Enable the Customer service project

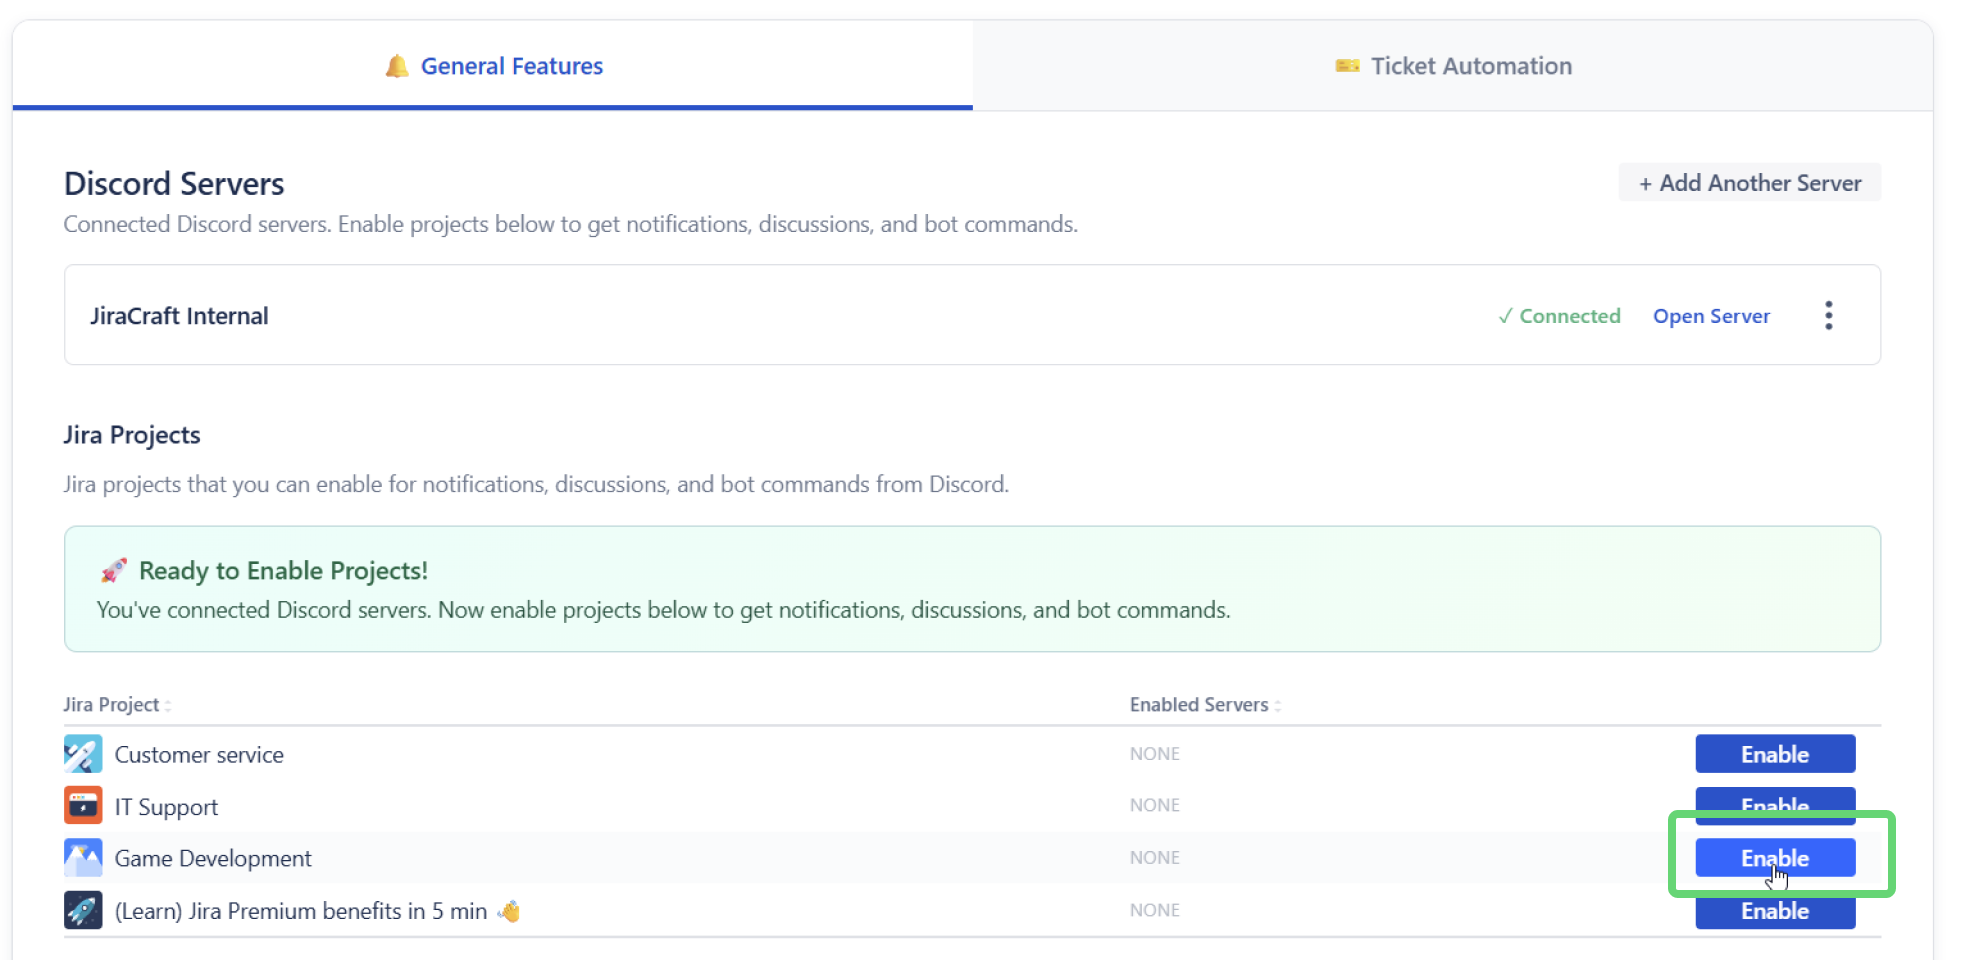1774,754
